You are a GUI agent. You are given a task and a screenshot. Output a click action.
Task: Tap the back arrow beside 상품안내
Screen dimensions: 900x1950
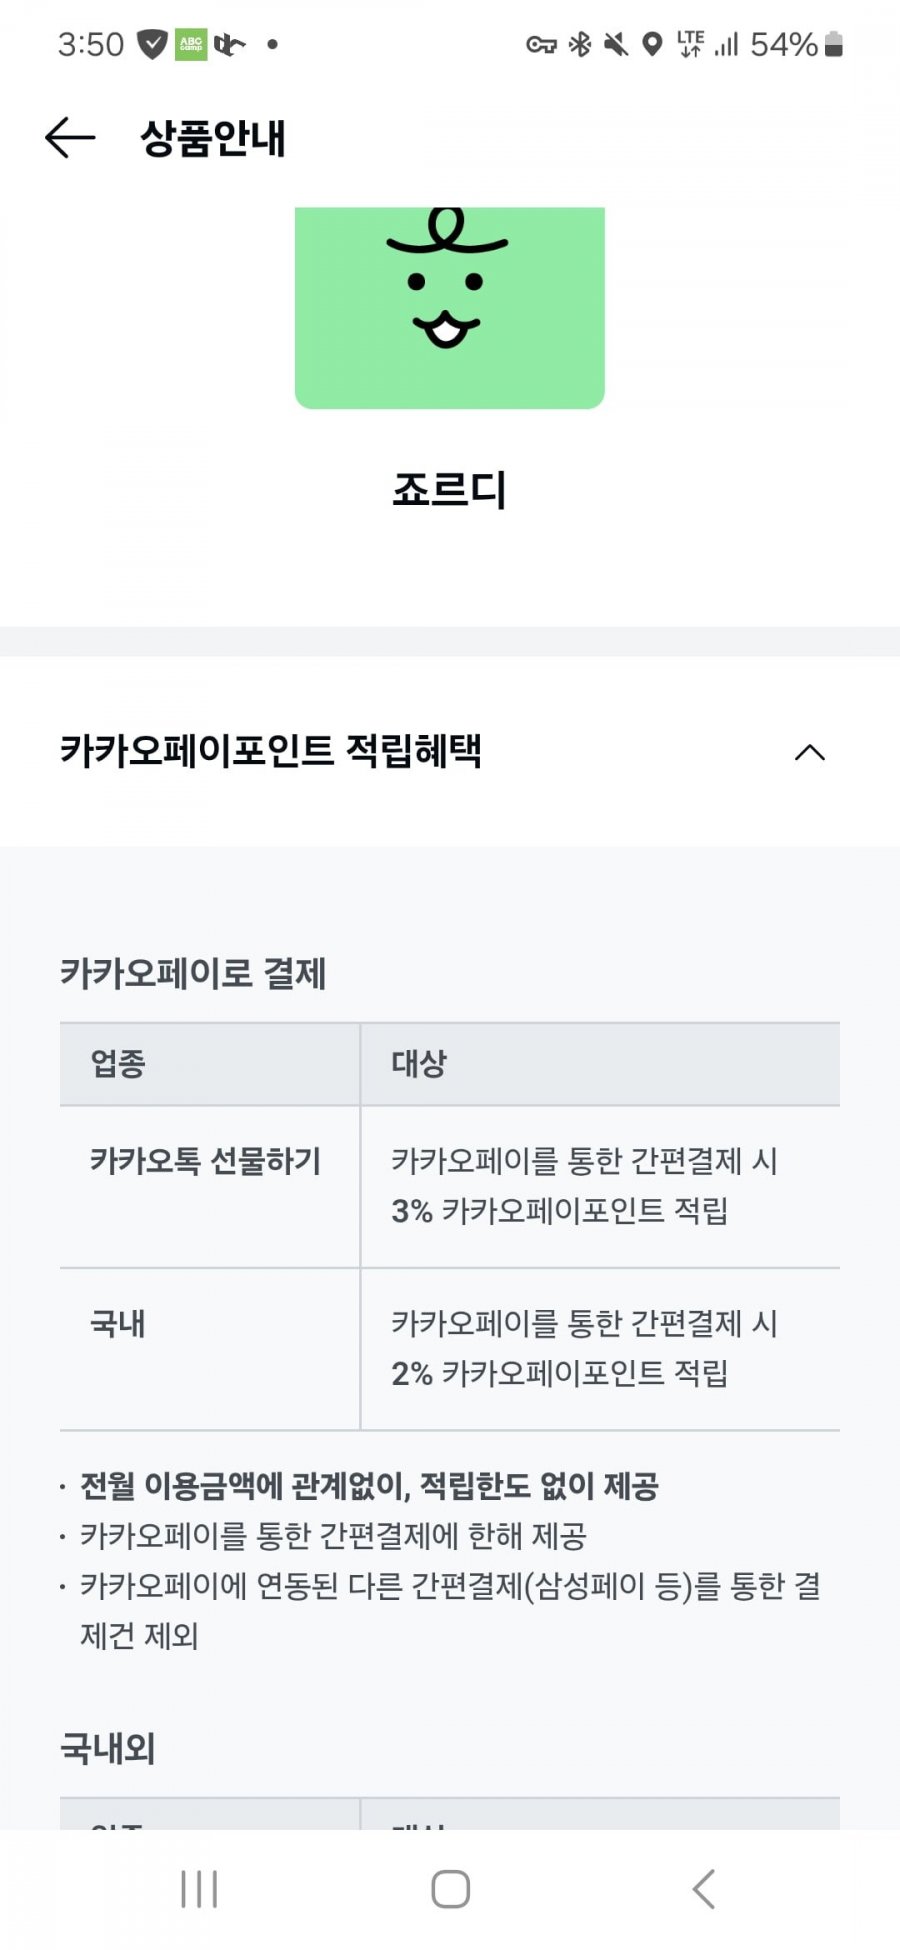70,138
